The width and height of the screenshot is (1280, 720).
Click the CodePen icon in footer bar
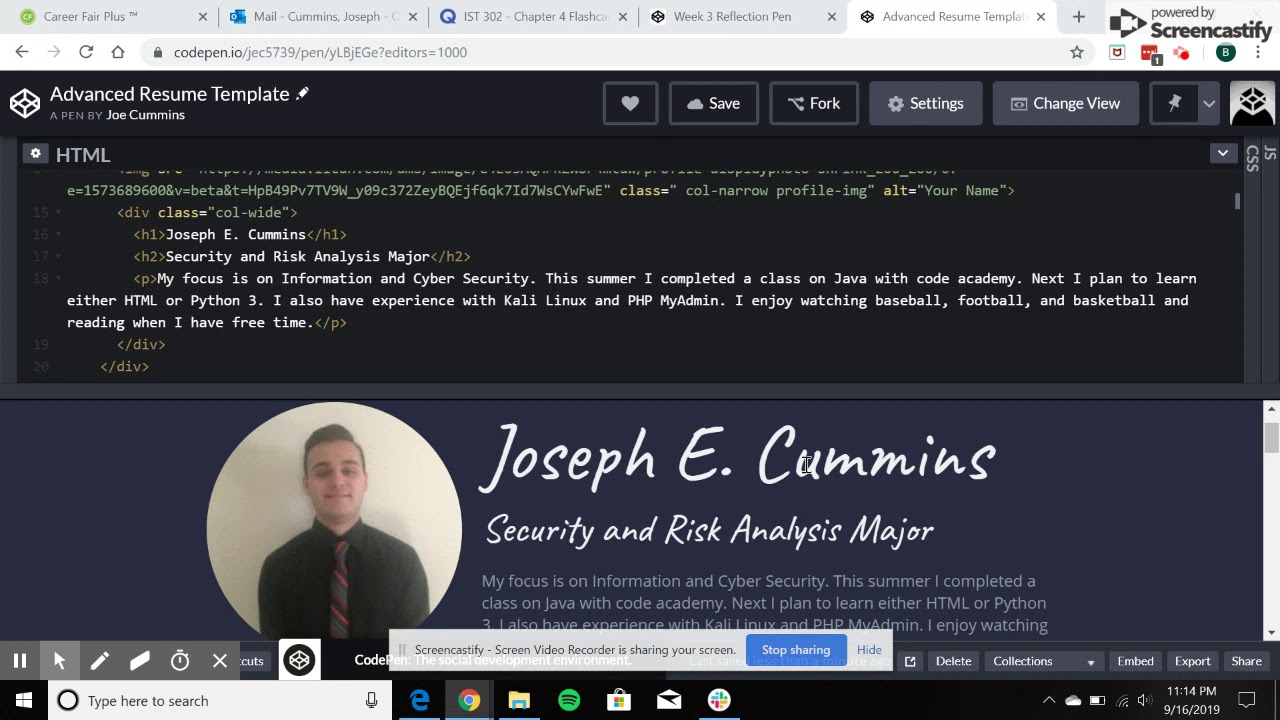(299, 660)
